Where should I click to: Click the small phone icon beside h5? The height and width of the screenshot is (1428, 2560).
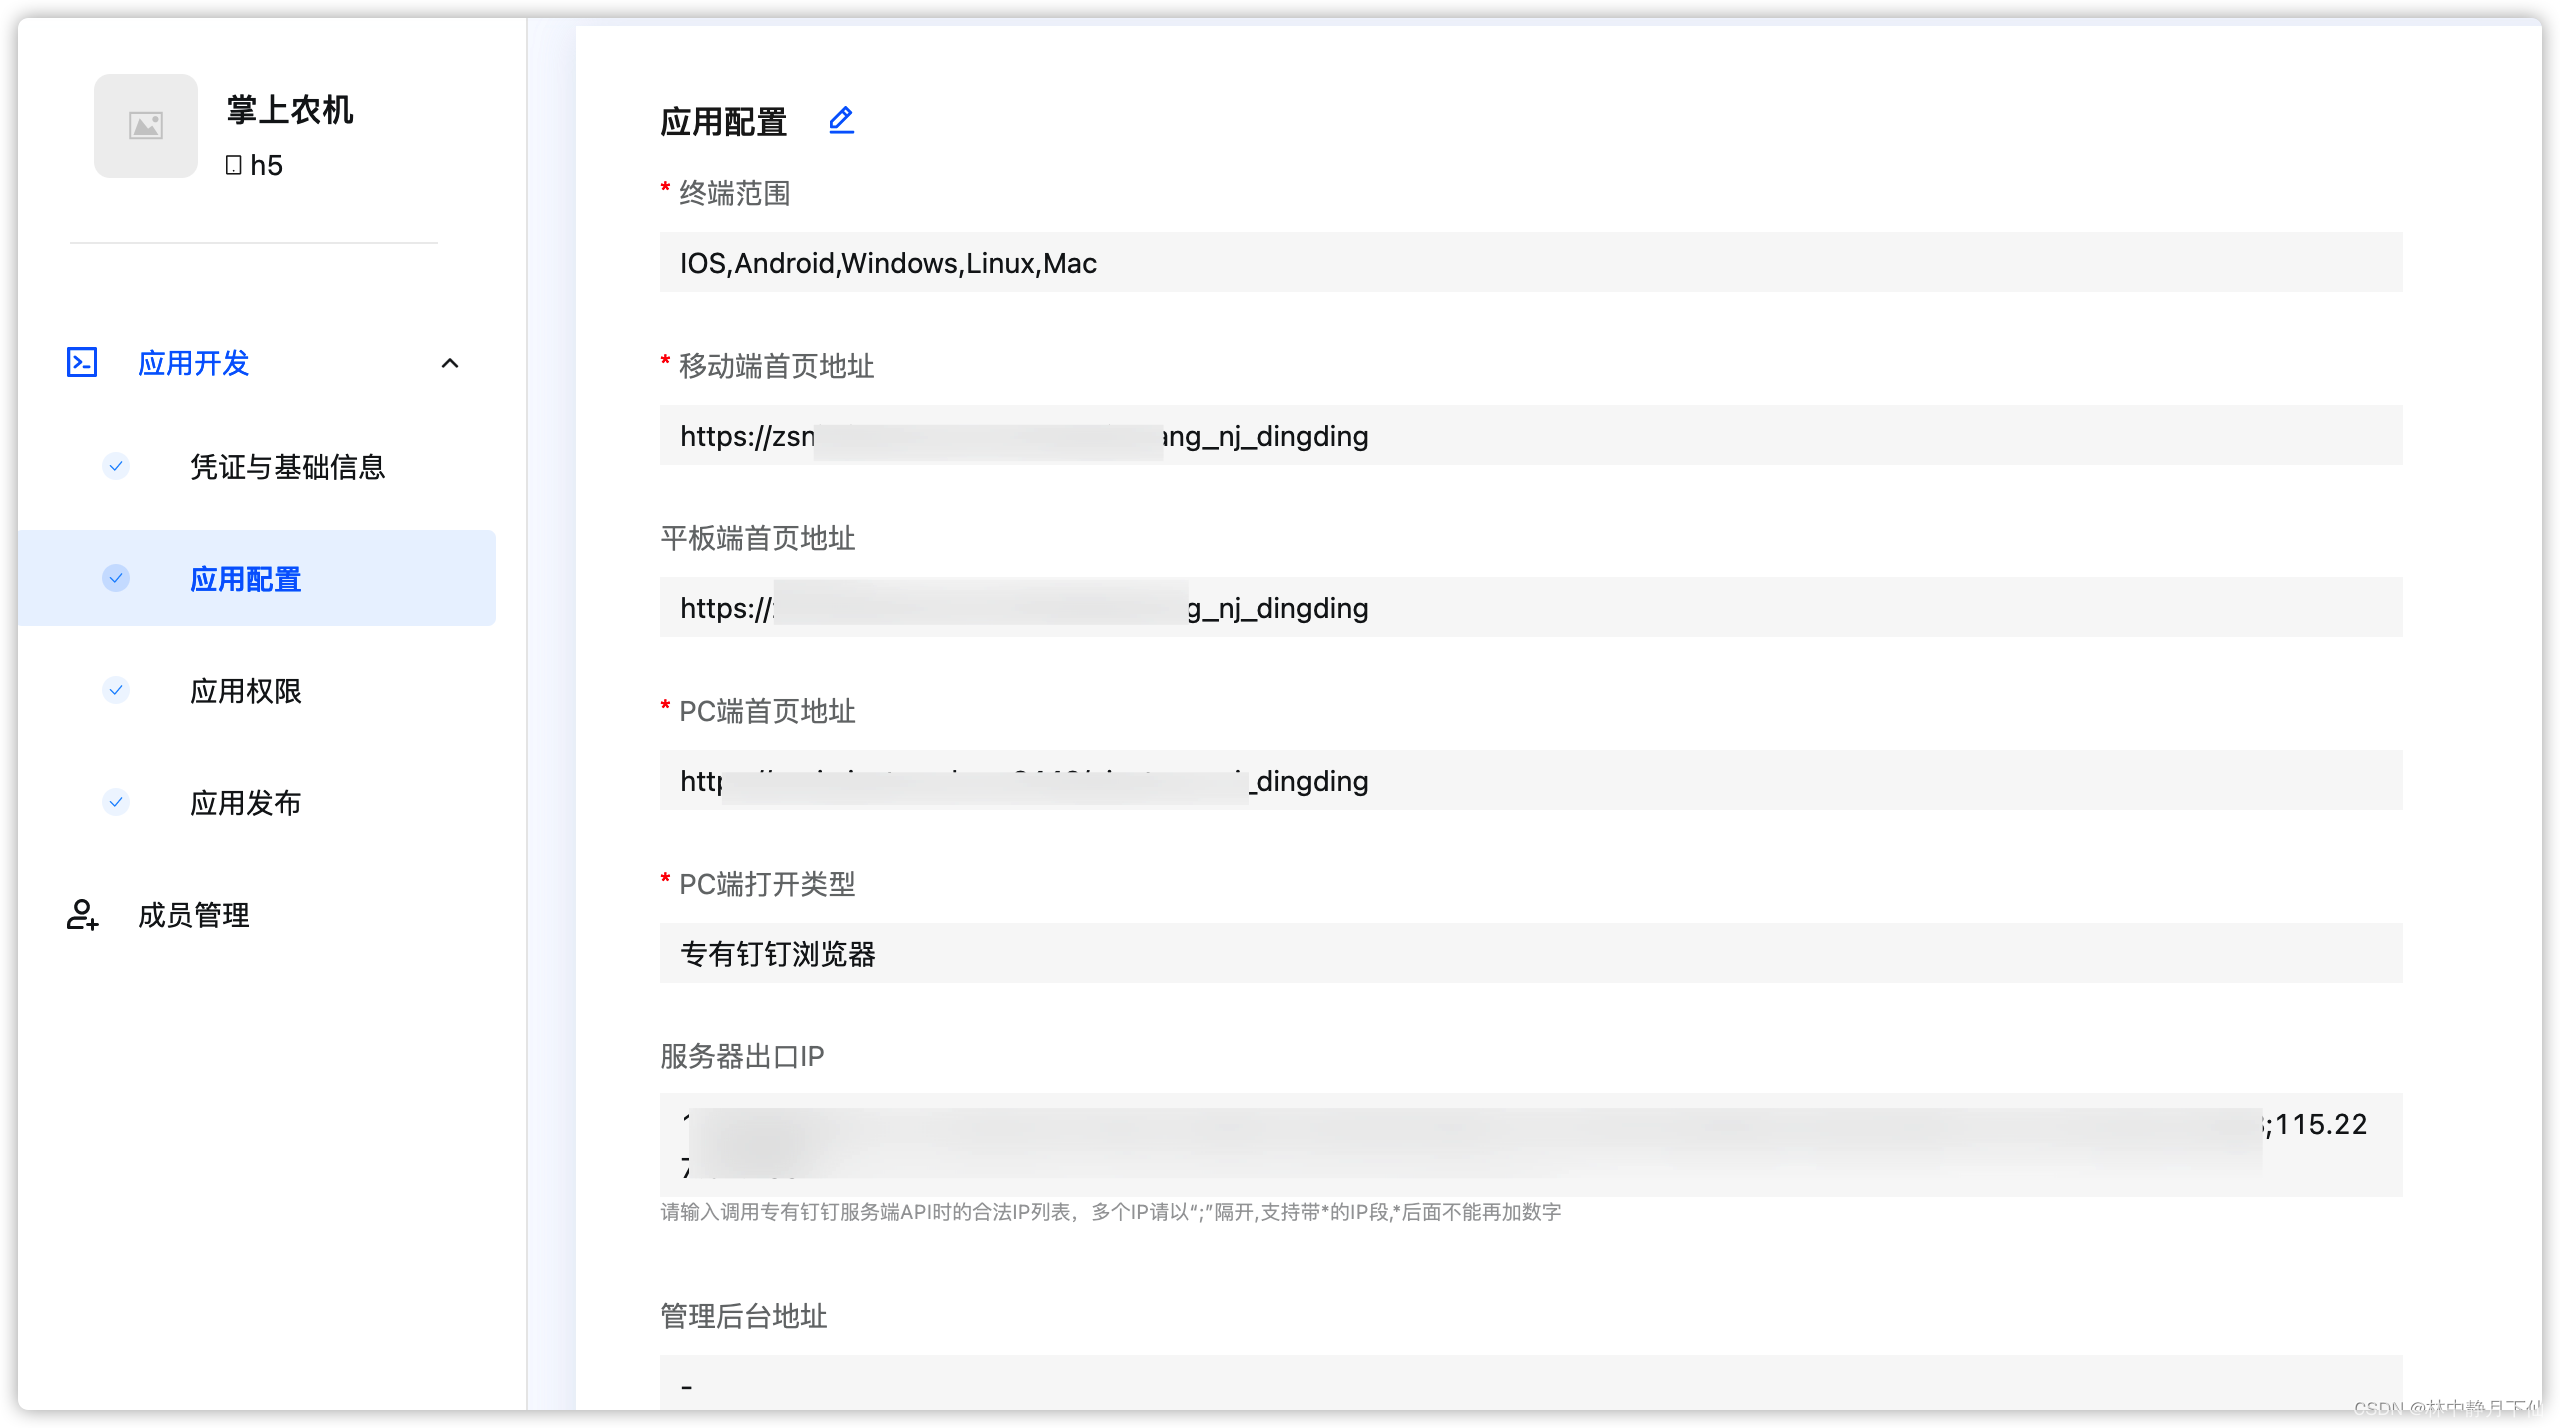(x=233, y=165)
